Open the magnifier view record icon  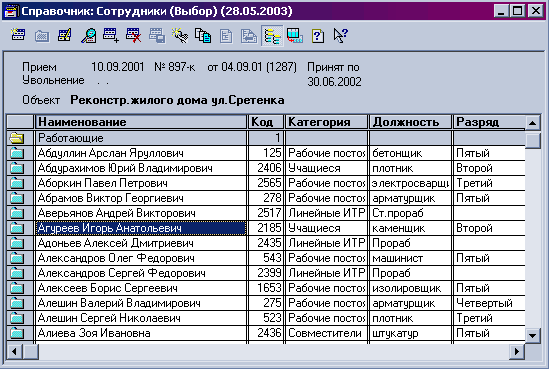[x=88, y=35]
